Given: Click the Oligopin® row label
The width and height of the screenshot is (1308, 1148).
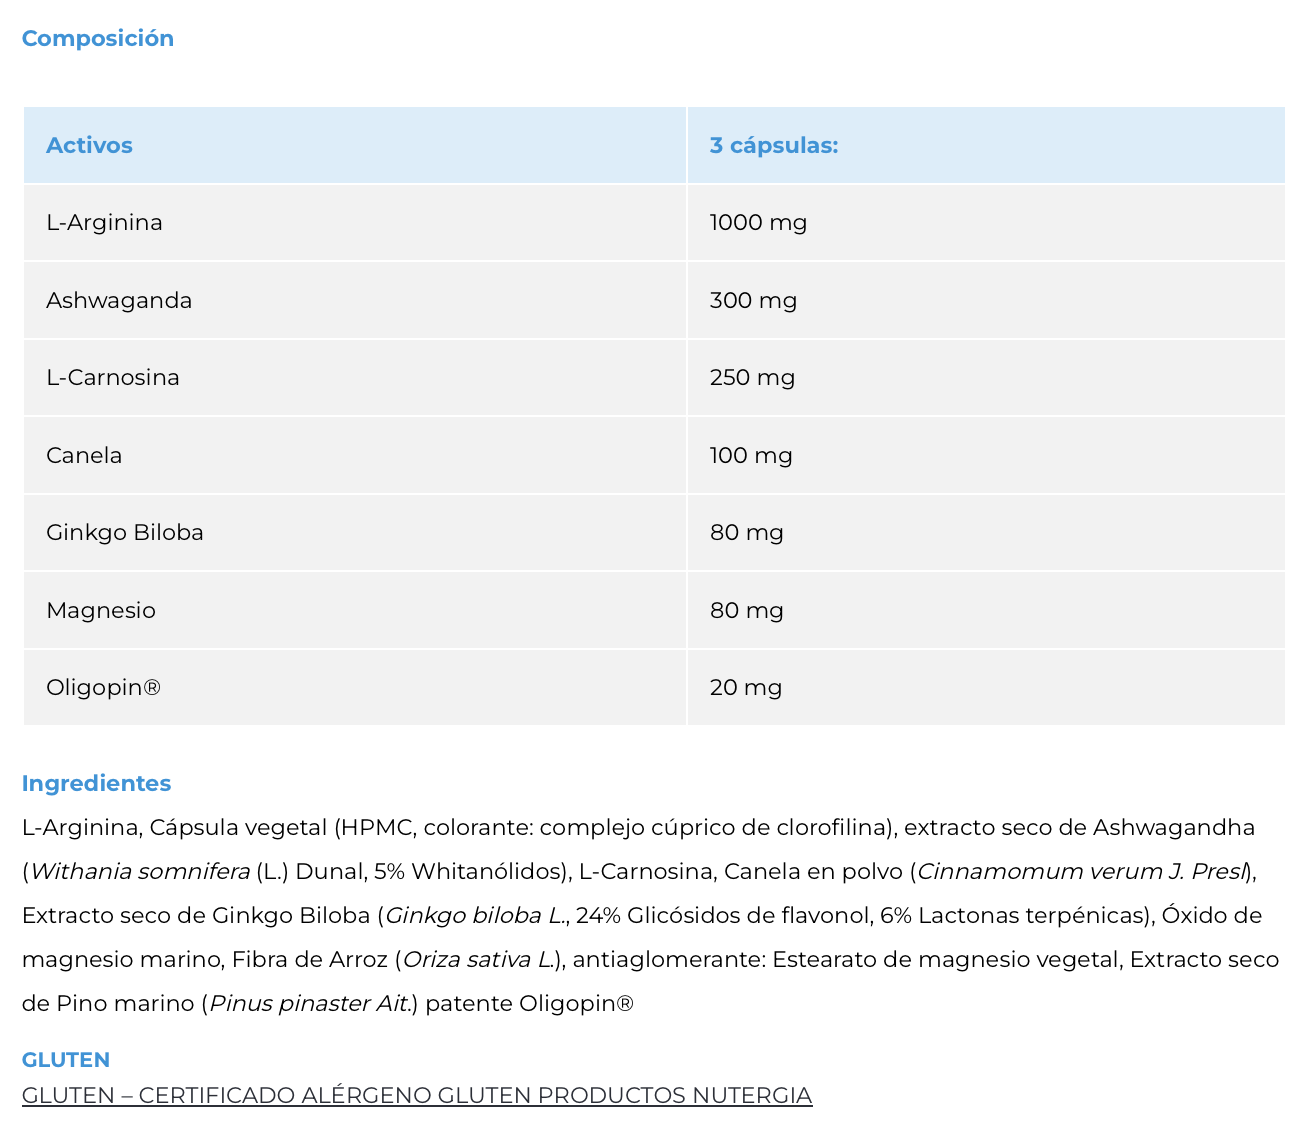Looking at the screenshot, I should click(x=104, y=688).
